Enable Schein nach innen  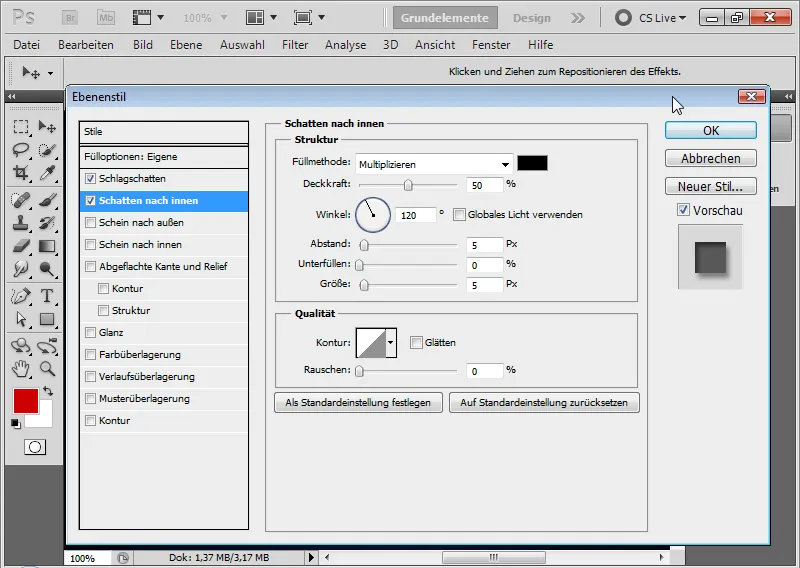coord(90,244)
